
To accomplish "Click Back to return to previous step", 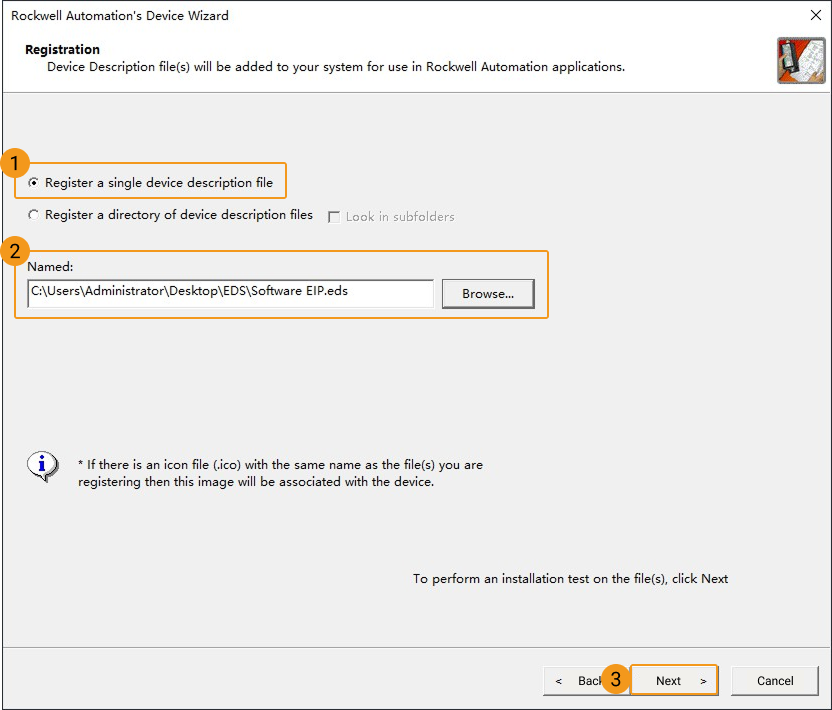I will click(578, 680).
